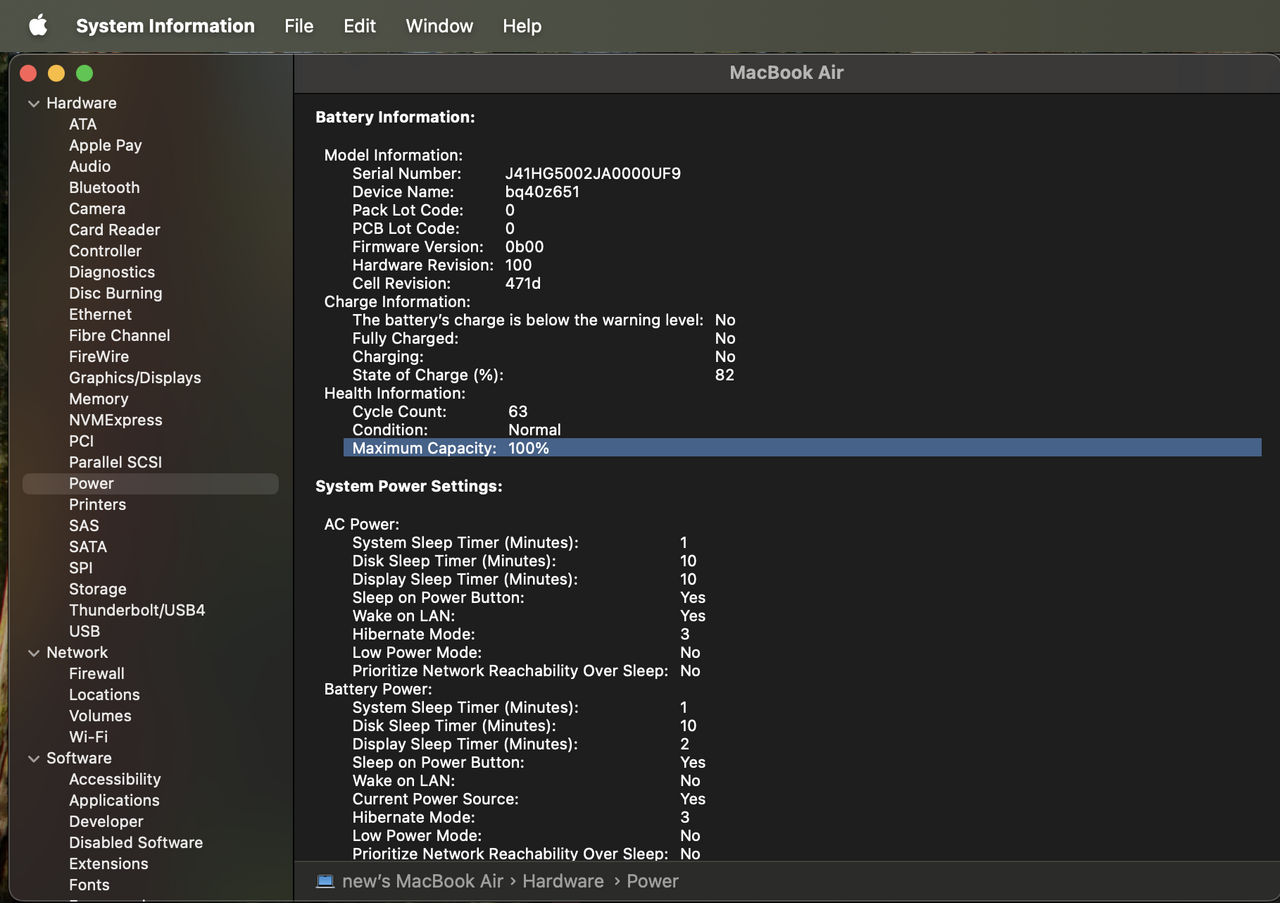The width and height of the screenshot is (1280, 903).
Task: Click the laptop icon in path bar
Action: pos(325,881)
